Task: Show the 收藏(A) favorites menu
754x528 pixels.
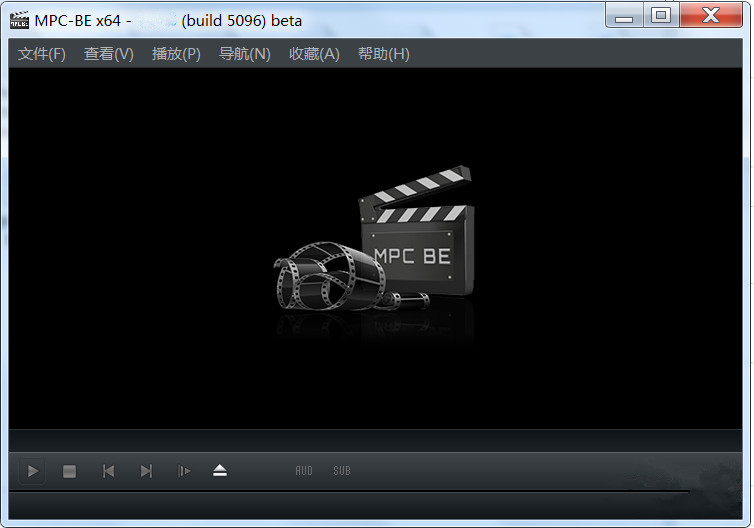Action: 314,54
